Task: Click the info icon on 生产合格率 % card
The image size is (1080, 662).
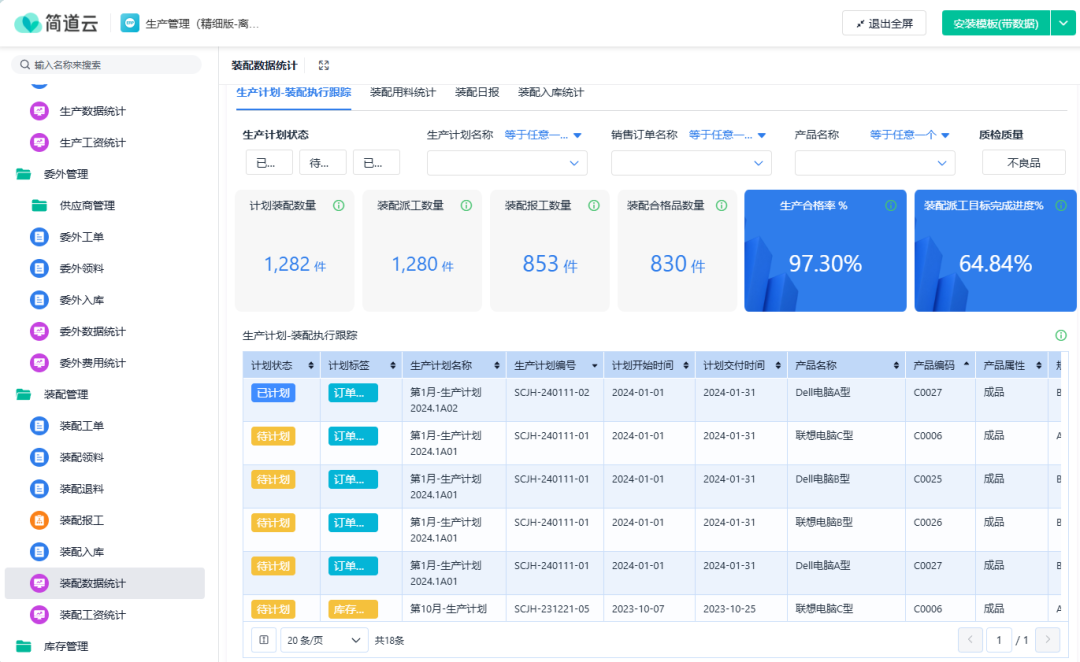Action: [891, 206]
